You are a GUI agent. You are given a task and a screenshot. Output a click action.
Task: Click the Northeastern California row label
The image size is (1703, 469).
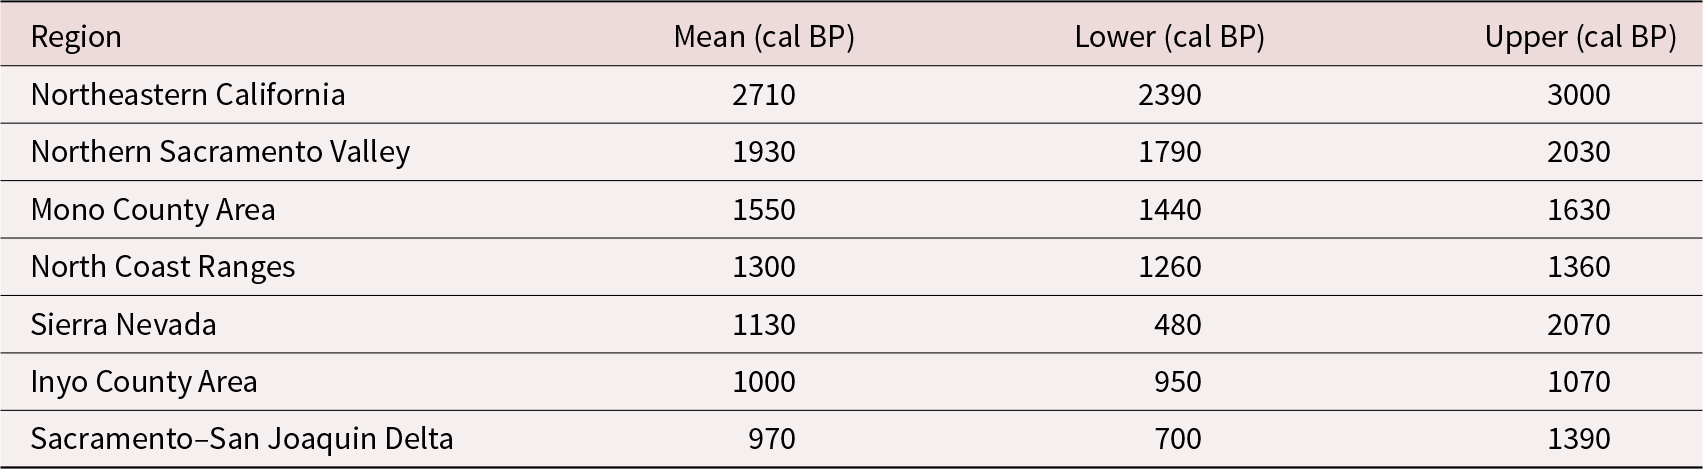188,95
